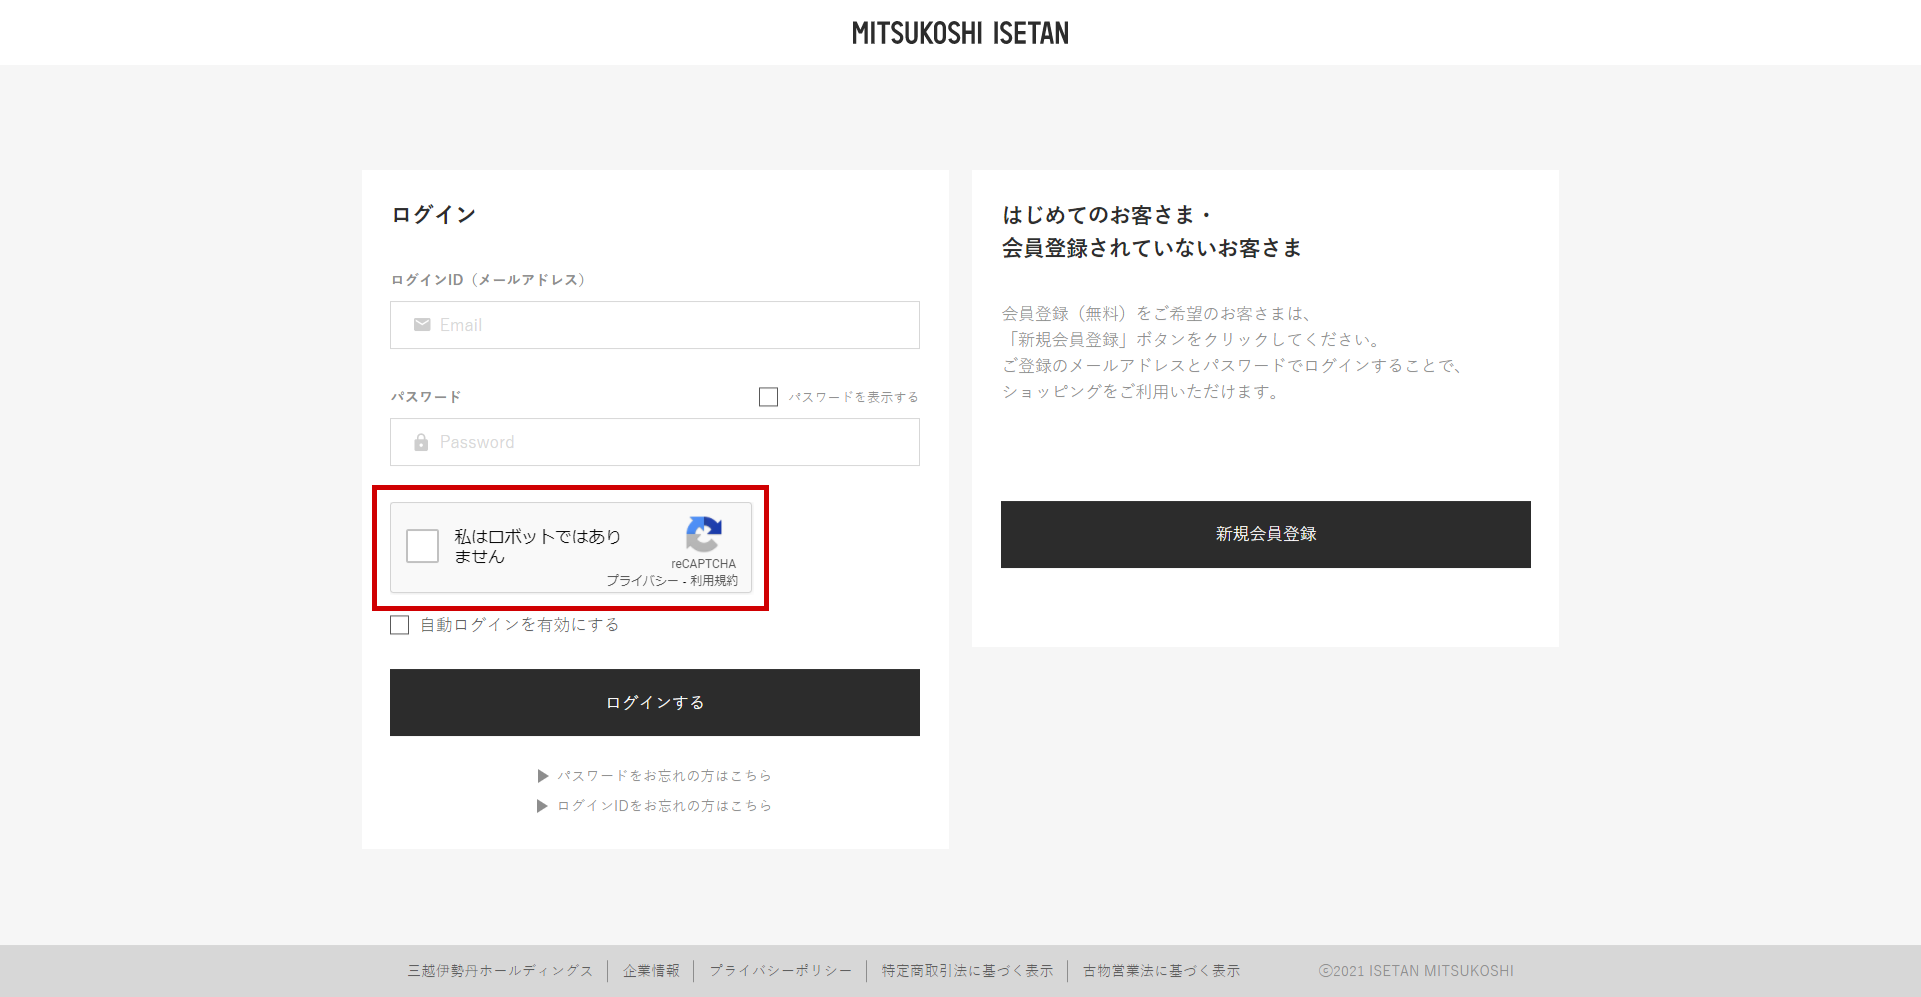Open プライバシーポリシー footer link
Viewport: 1921px width, 997px height.
coord(780,971)
